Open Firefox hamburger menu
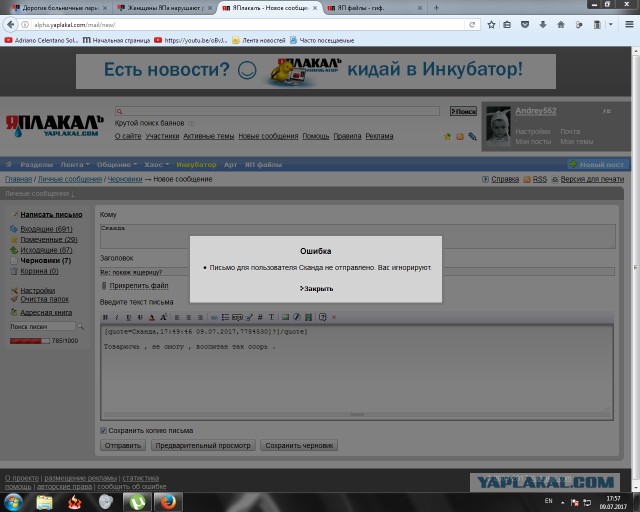640x512 pixels. [629, 25]
